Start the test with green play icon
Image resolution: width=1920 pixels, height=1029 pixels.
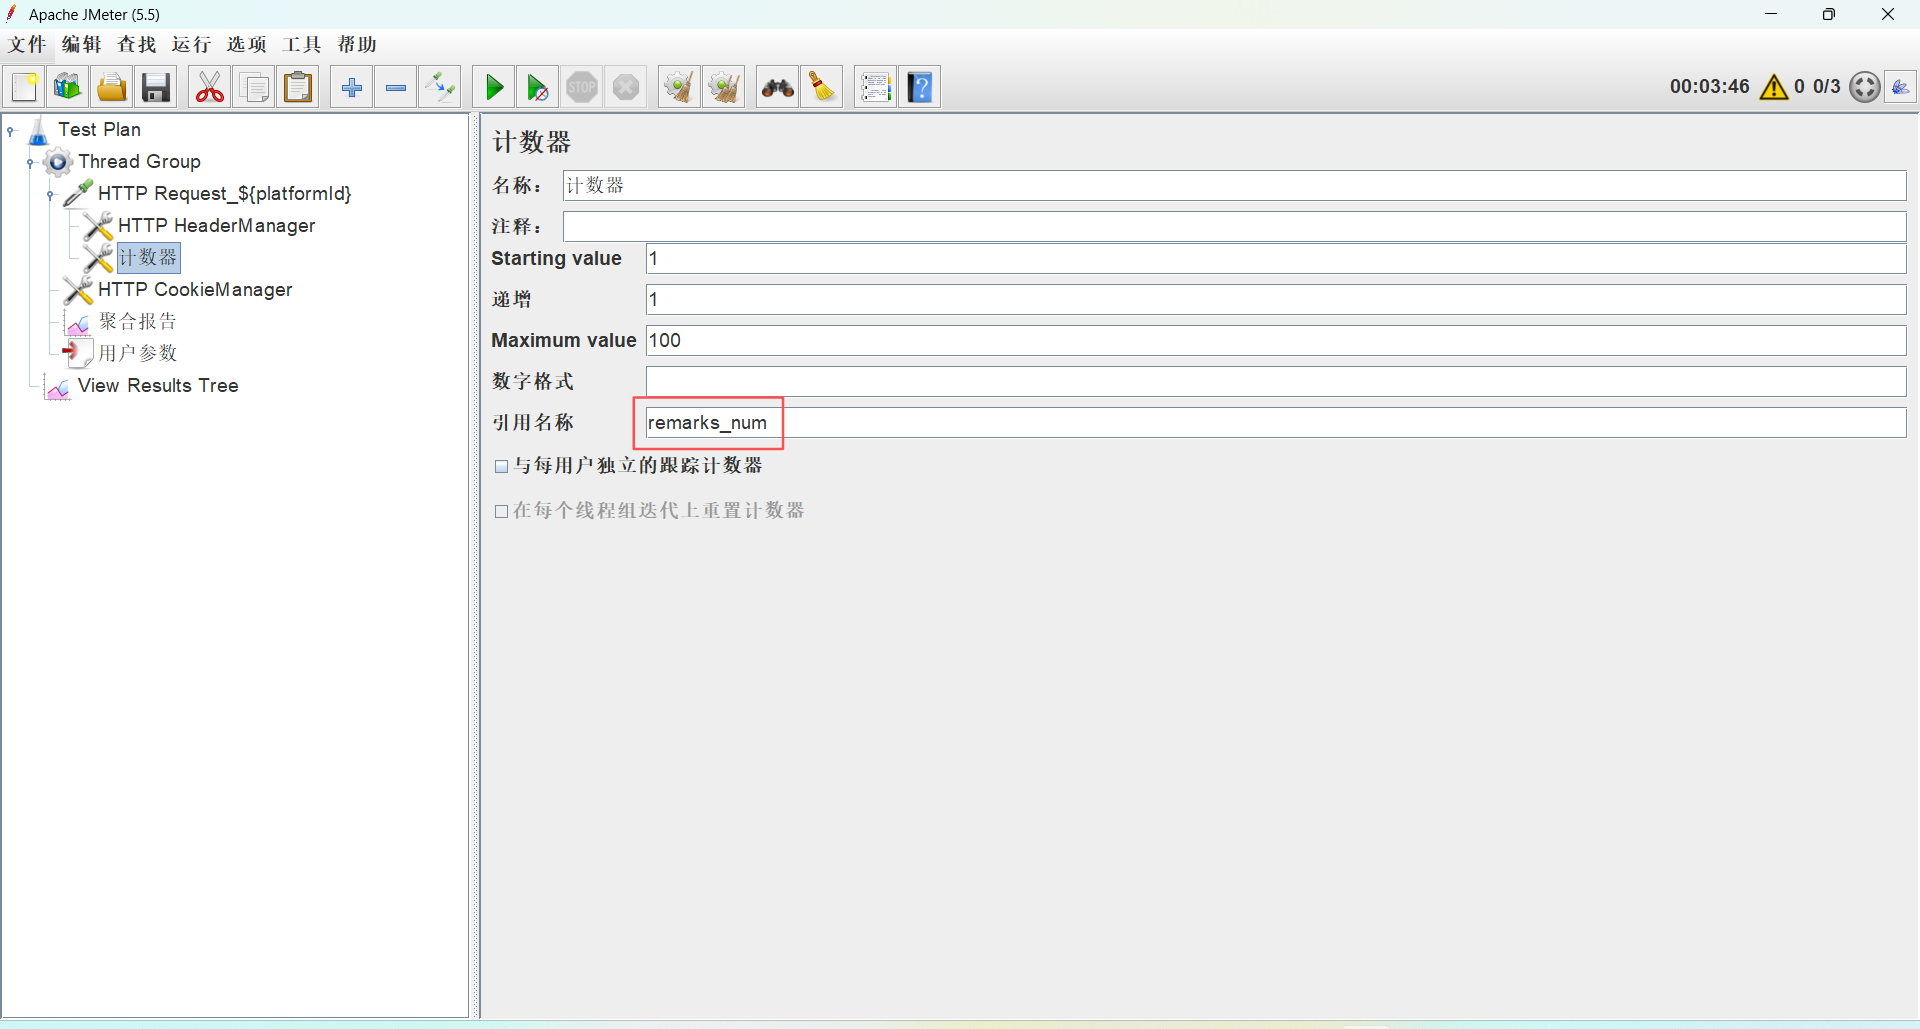[x=494, y=87]
